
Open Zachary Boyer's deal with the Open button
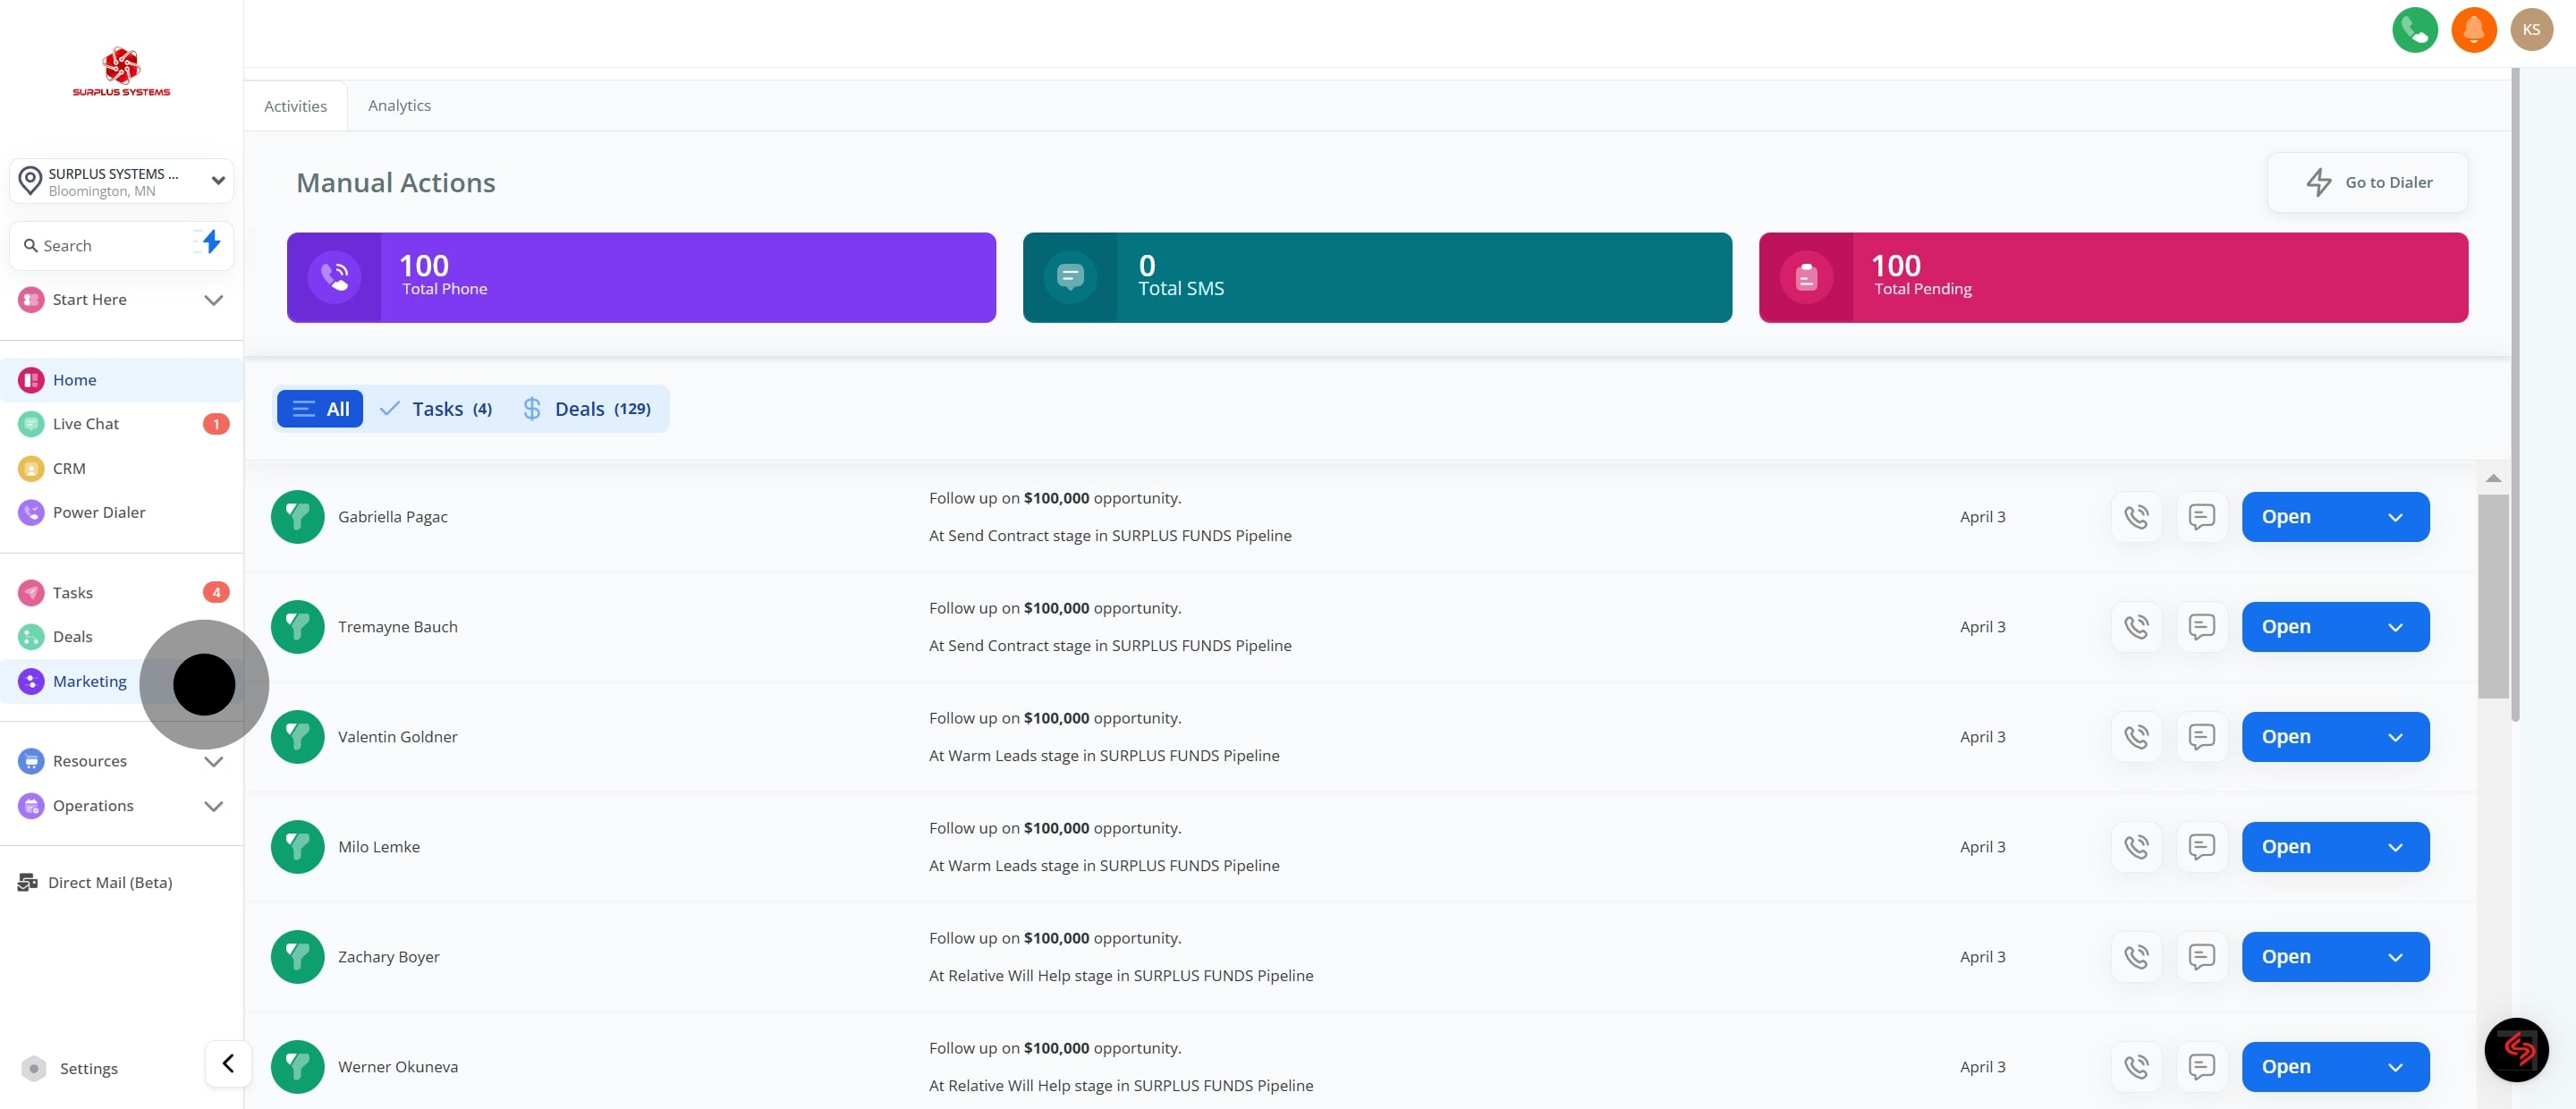[2286, 957]
